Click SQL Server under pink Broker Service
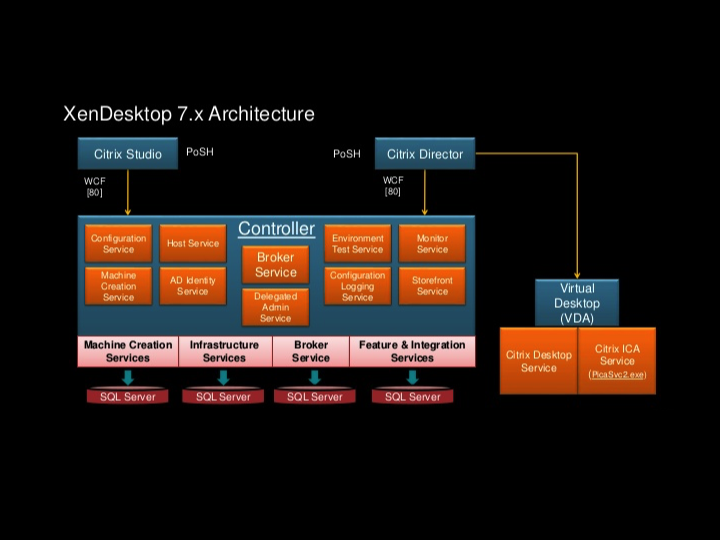 click(x=315, y=396)
